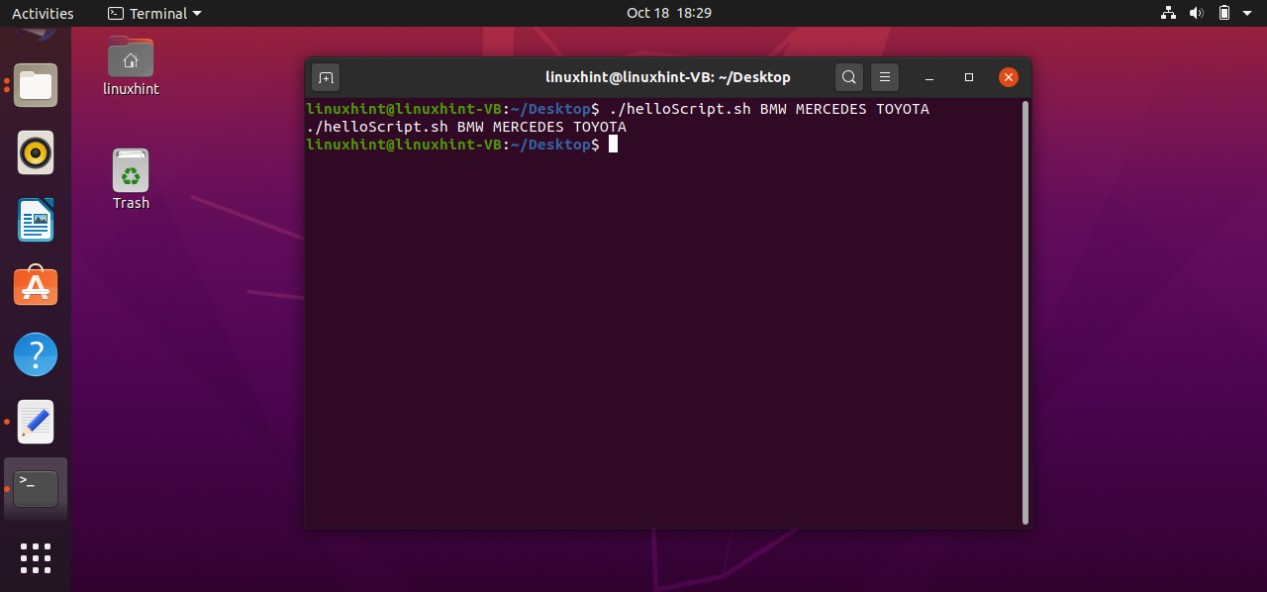The width and height of the screenshot is (1267, 592).
Task: Click the terminal cursor at the prompt
Action: point(613,144)
